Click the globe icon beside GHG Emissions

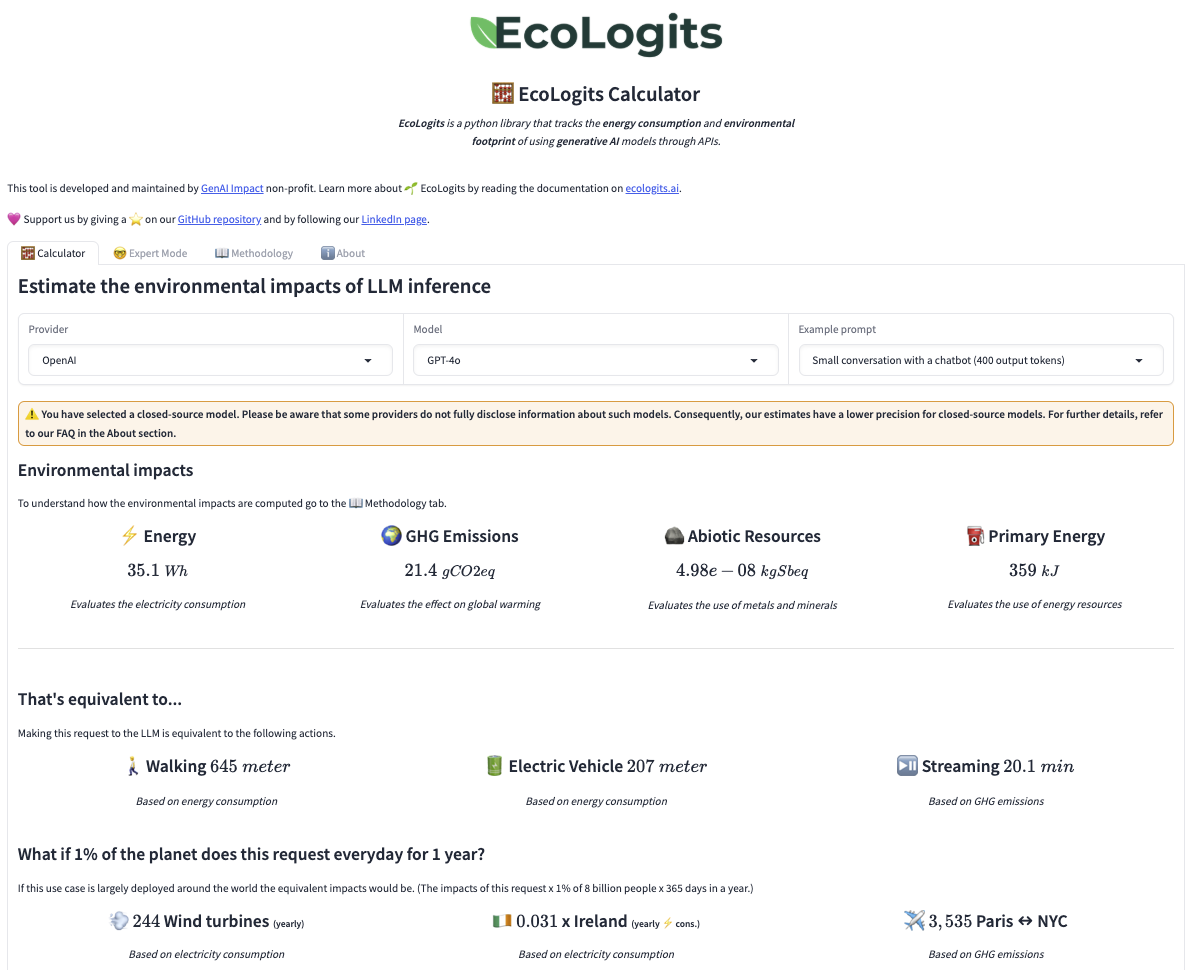pos(391,536)
